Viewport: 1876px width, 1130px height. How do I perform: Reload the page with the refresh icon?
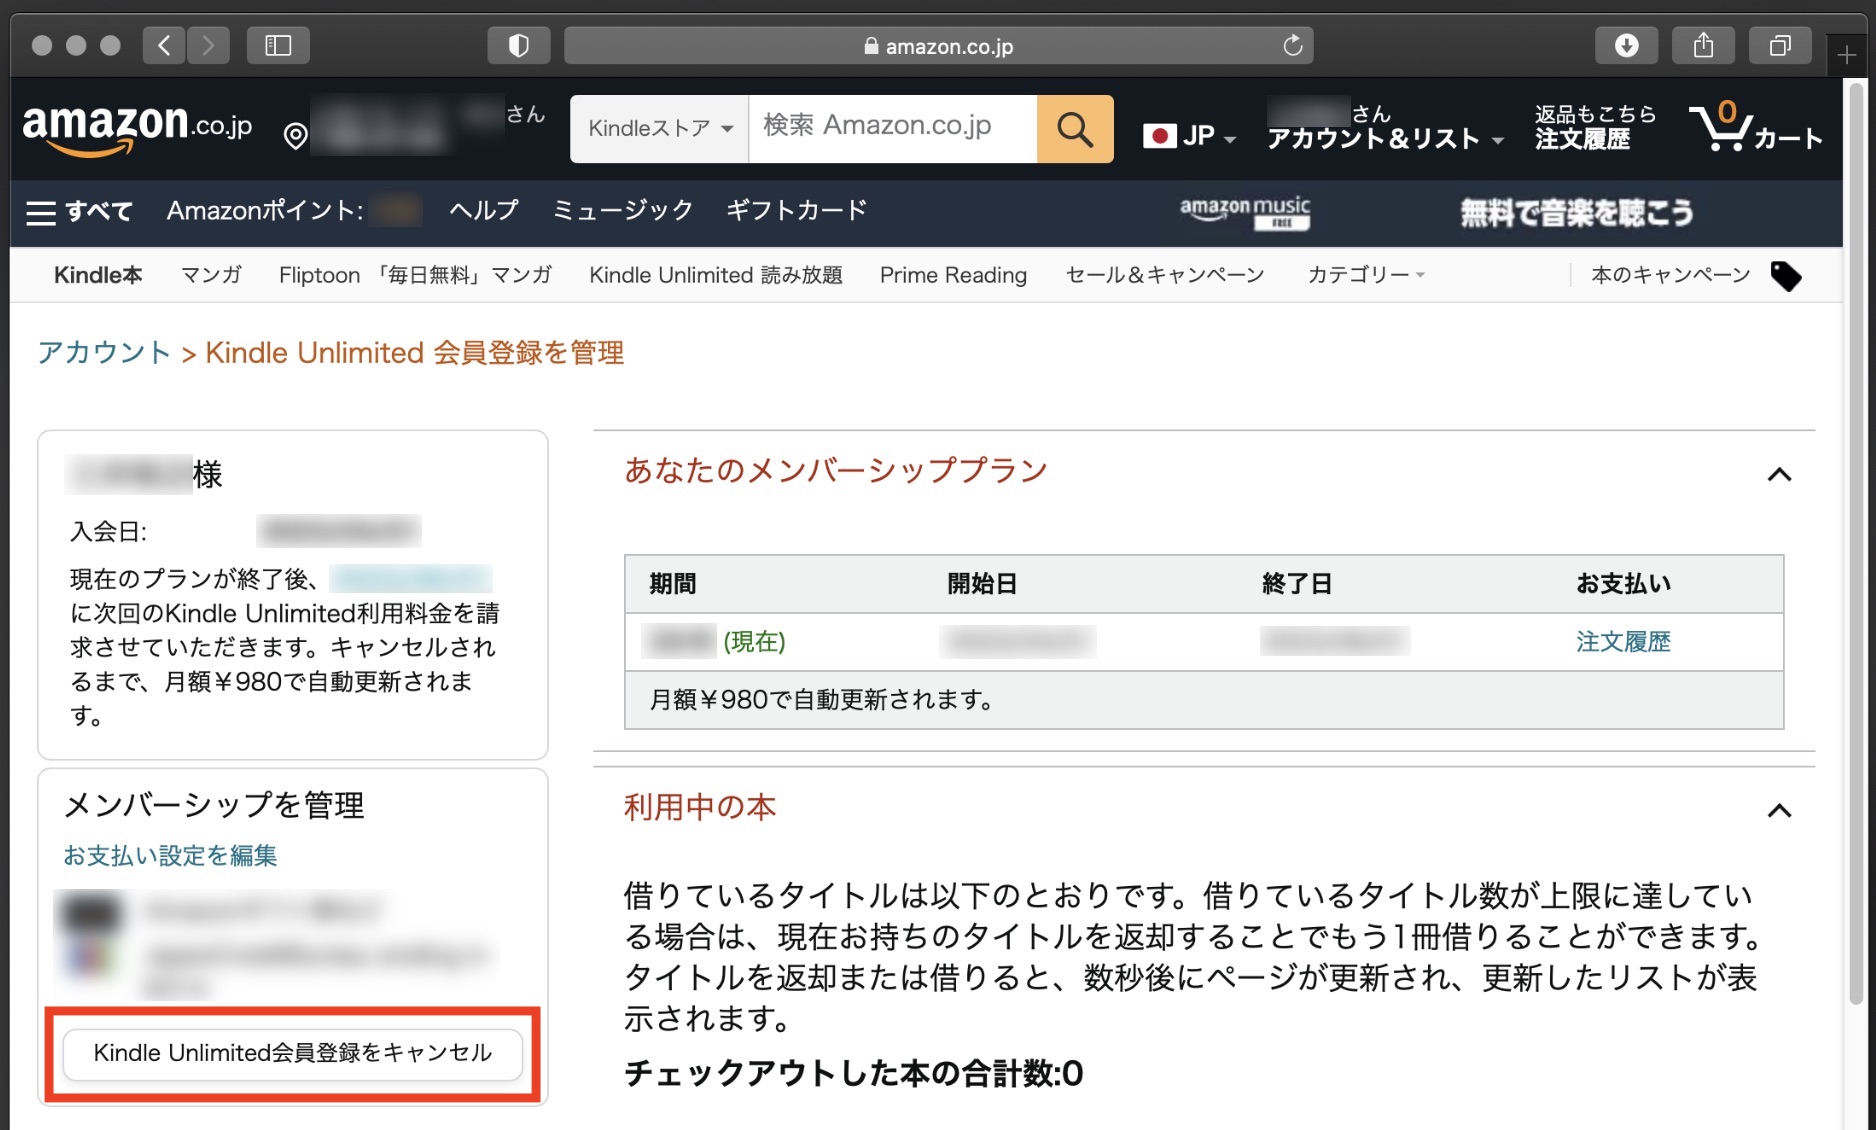(x=1292, y=45)
